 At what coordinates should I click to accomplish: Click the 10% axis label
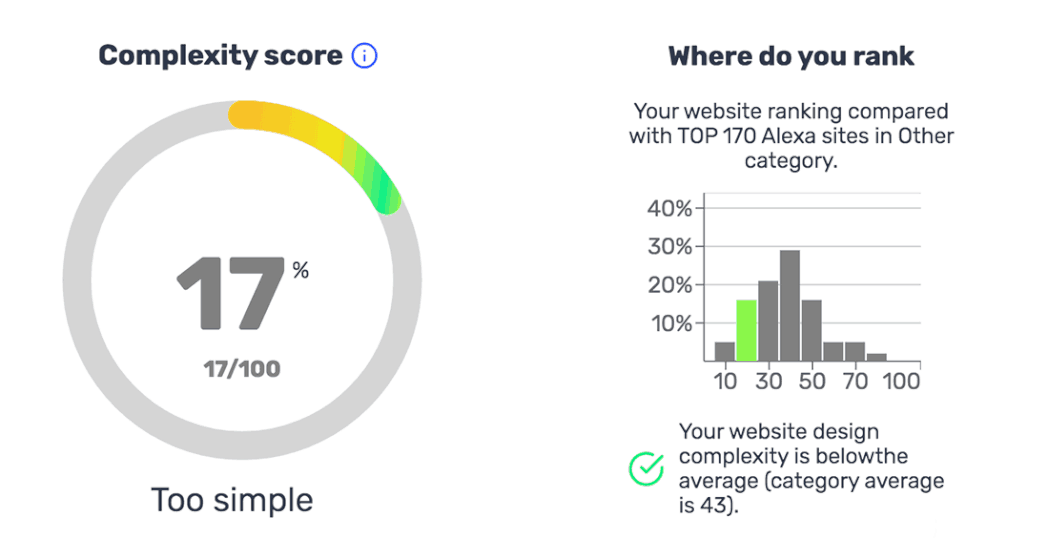[672, 324]
